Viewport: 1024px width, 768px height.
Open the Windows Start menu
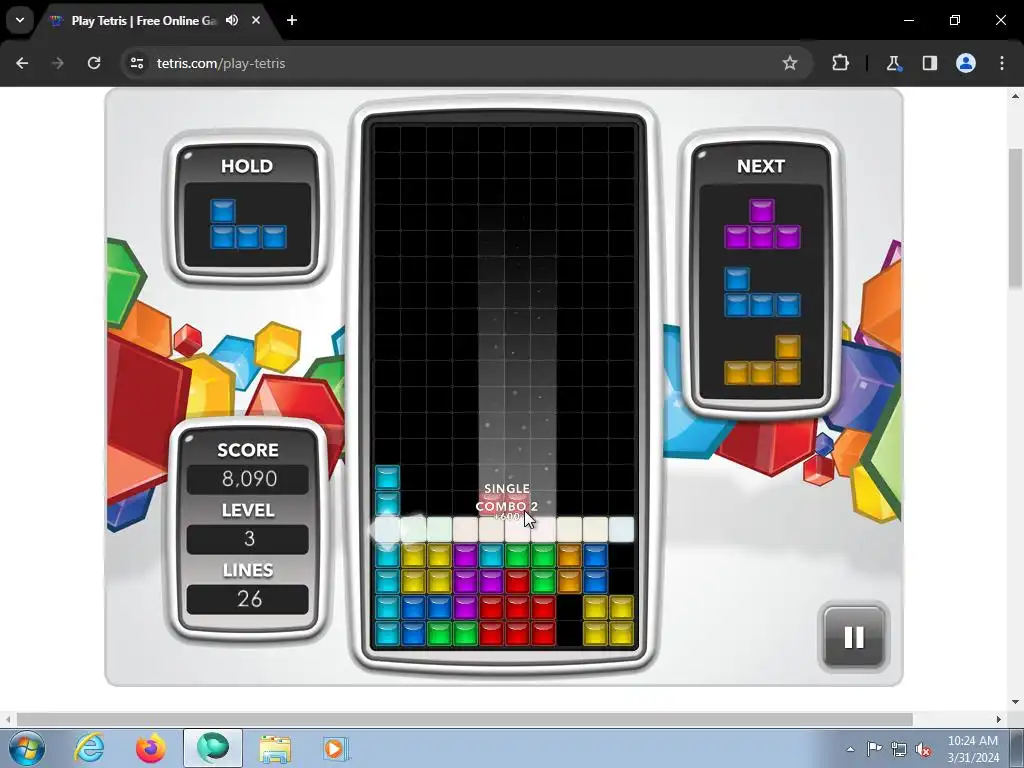(x=27, y=748)
